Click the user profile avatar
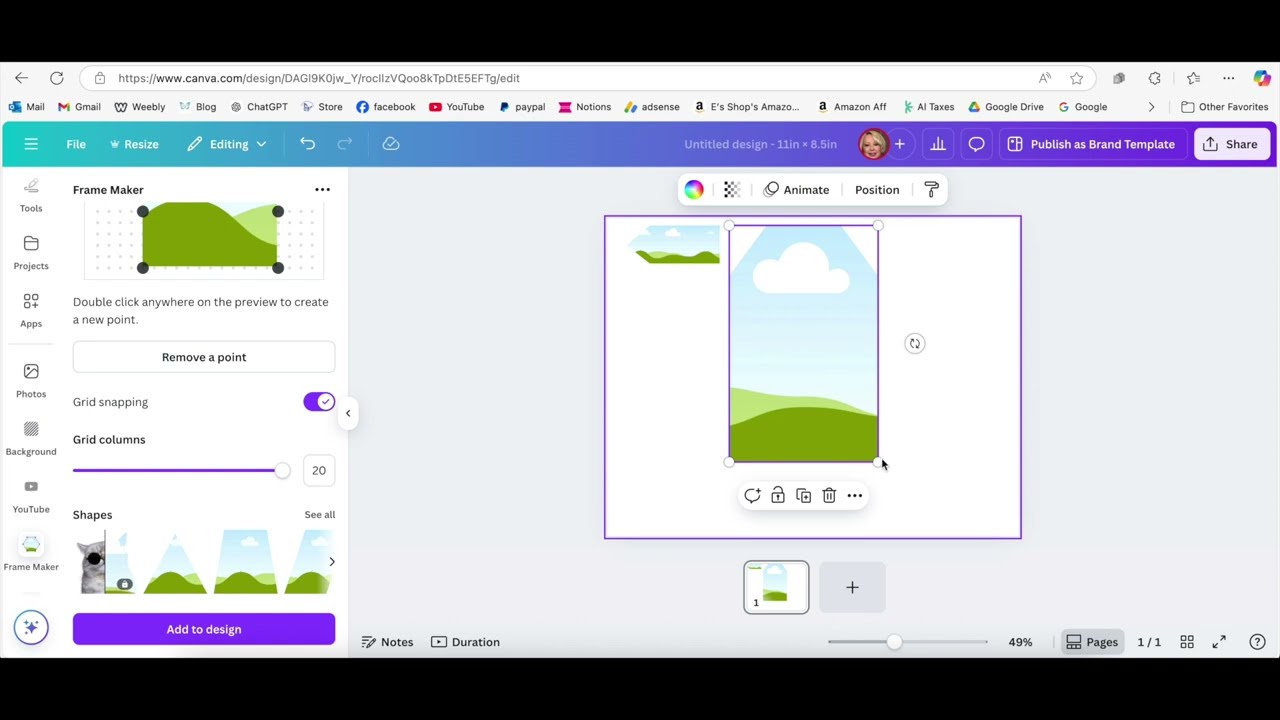The height and width of the screenshot is (720, 1280). pos(872,144)
